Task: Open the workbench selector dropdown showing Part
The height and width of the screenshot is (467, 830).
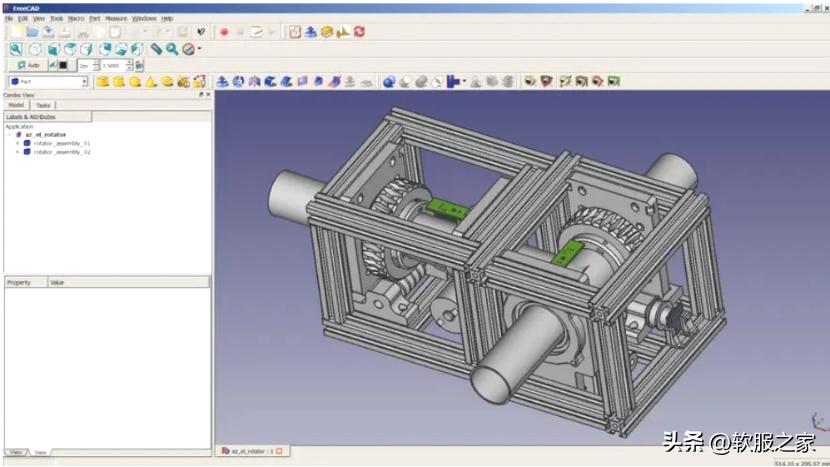Action: click(48, 82)
